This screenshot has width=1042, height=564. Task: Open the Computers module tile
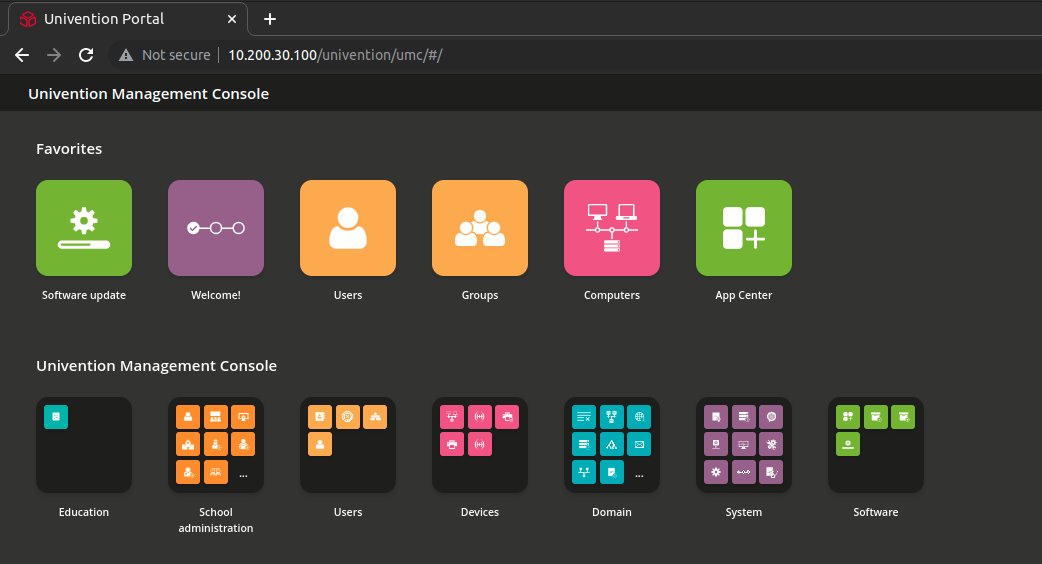pyautogui.click(x=612, y=228)
